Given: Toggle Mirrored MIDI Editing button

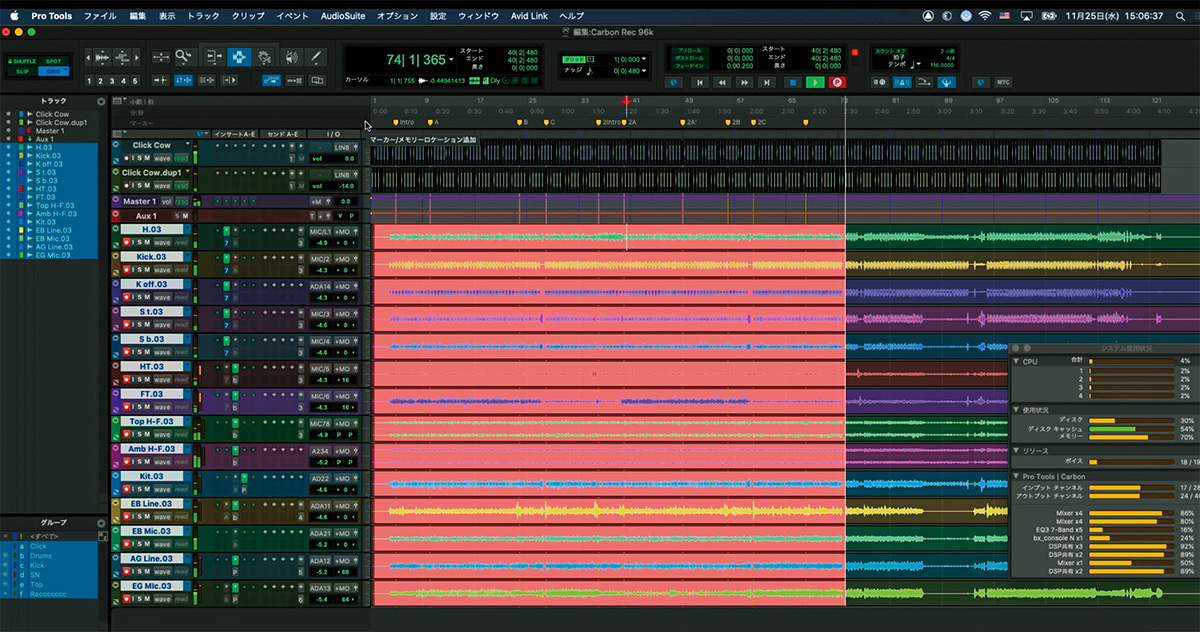Looking at the screenshot, I should [293, 81].
